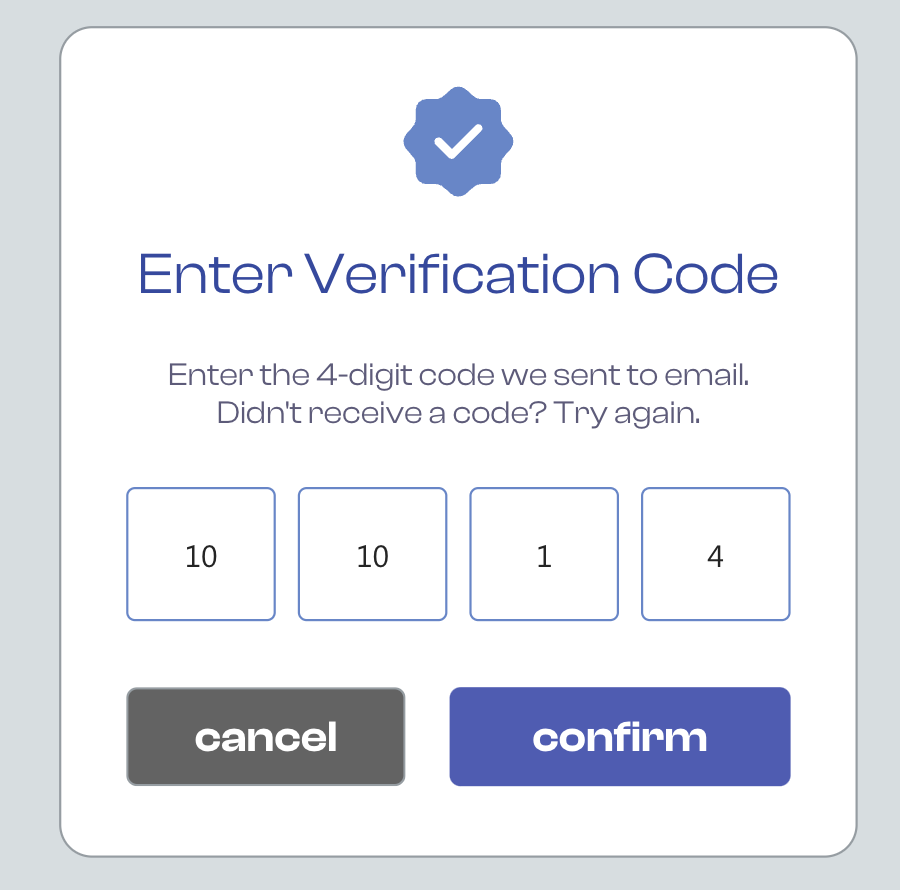This screenshot has height=890, width=900.
Task: Dismiss the dialog with the gray cancel button
Action: click(265, 737)
